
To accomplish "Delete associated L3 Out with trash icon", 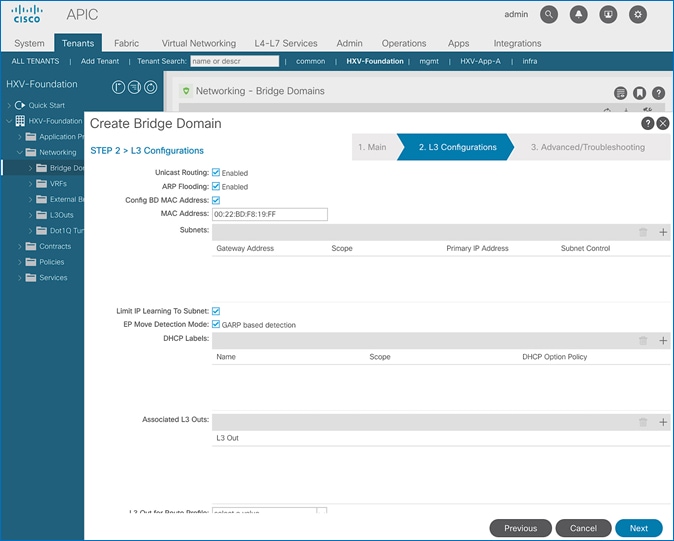I will coord(643,422).
